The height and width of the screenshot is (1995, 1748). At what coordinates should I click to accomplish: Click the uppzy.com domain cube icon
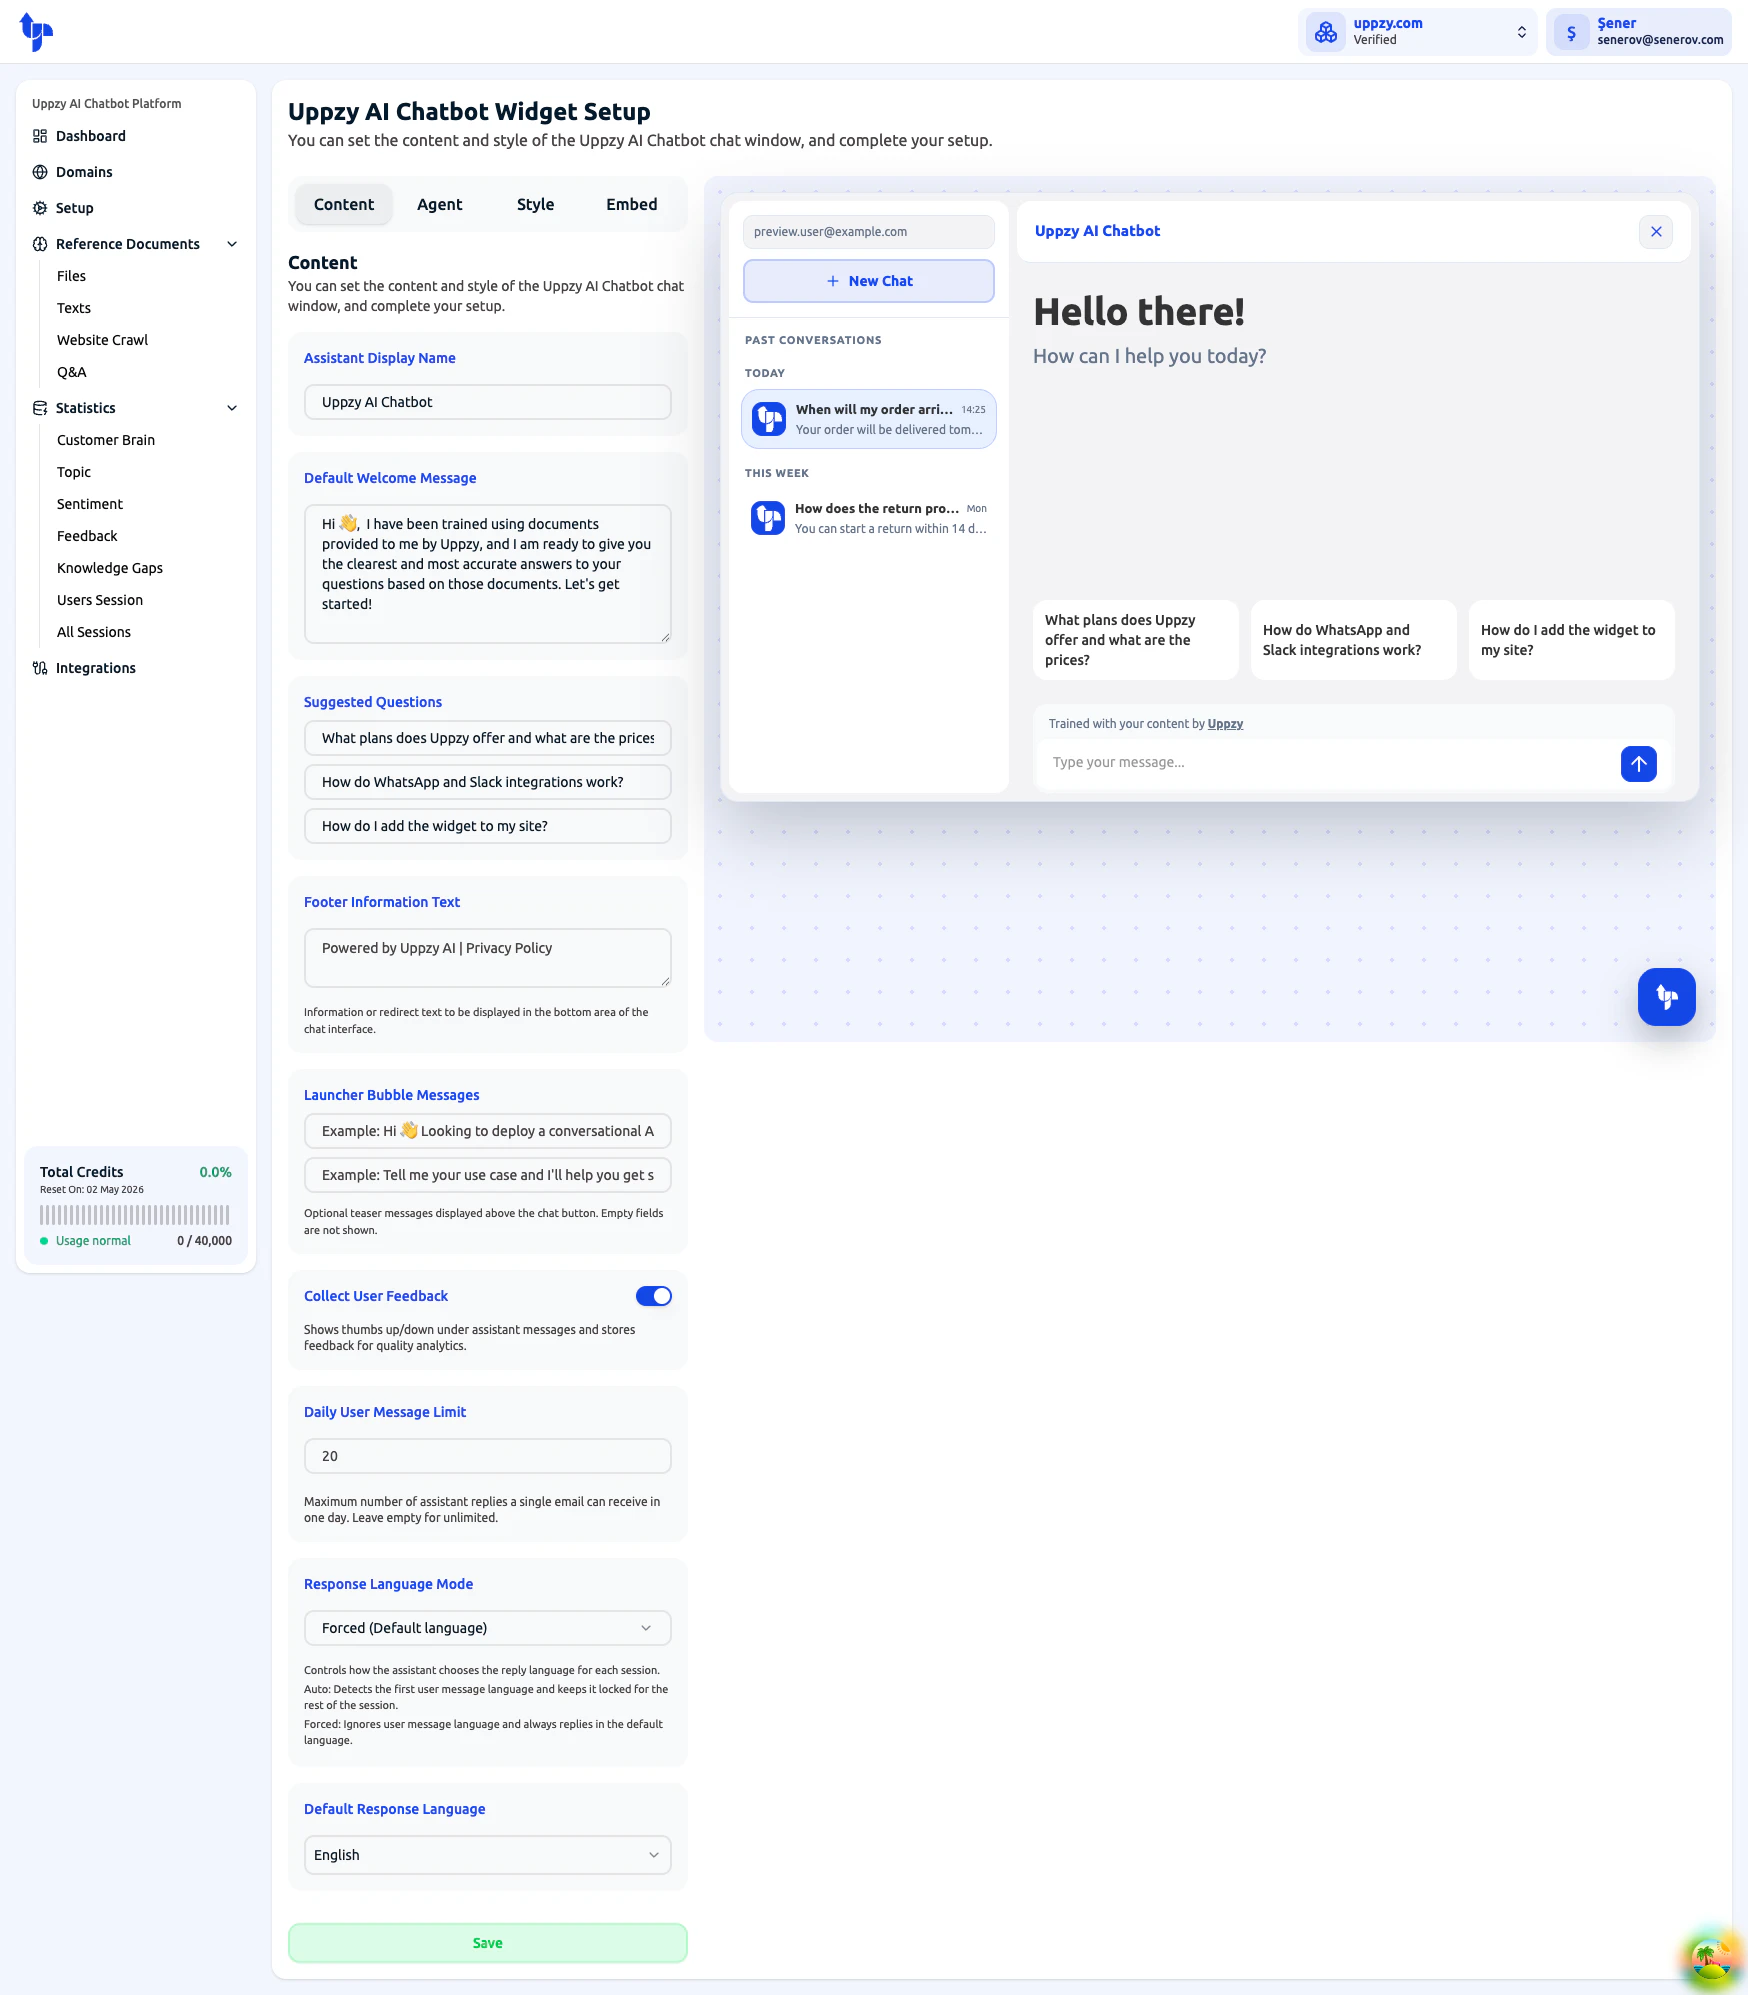[1326, 32]
